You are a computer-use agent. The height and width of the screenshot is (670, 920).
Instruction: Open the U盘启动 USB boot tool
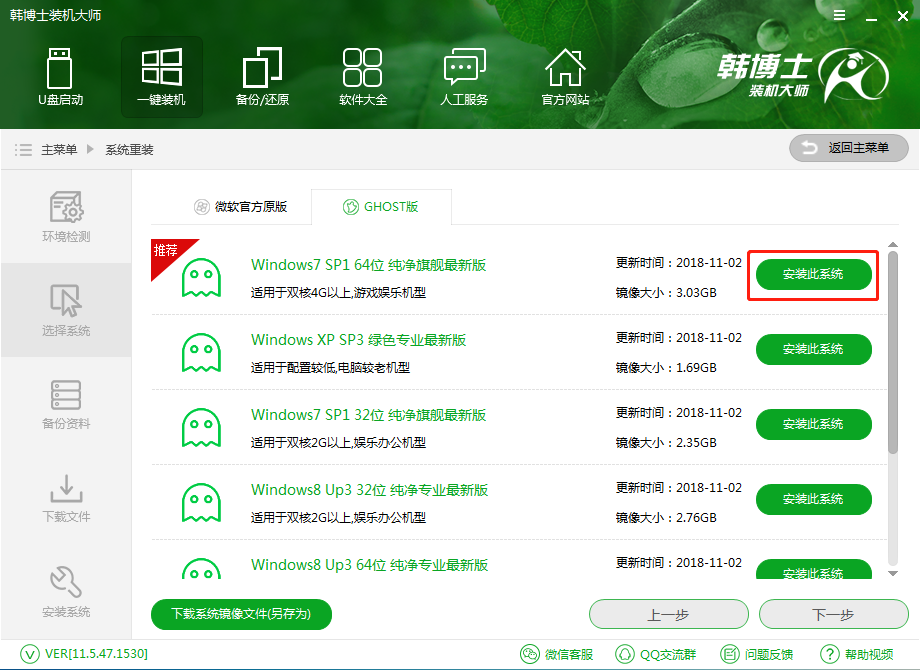(x=60, y=75)
